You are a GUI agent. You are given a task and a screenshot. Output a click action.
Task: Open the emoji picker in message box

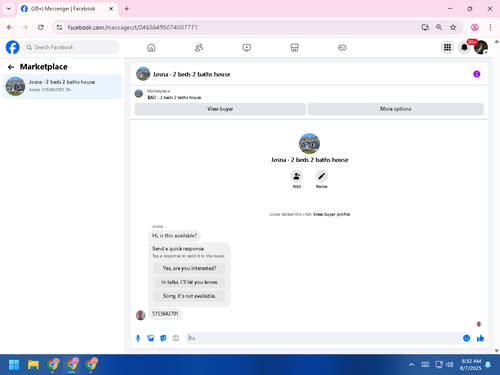466,338
